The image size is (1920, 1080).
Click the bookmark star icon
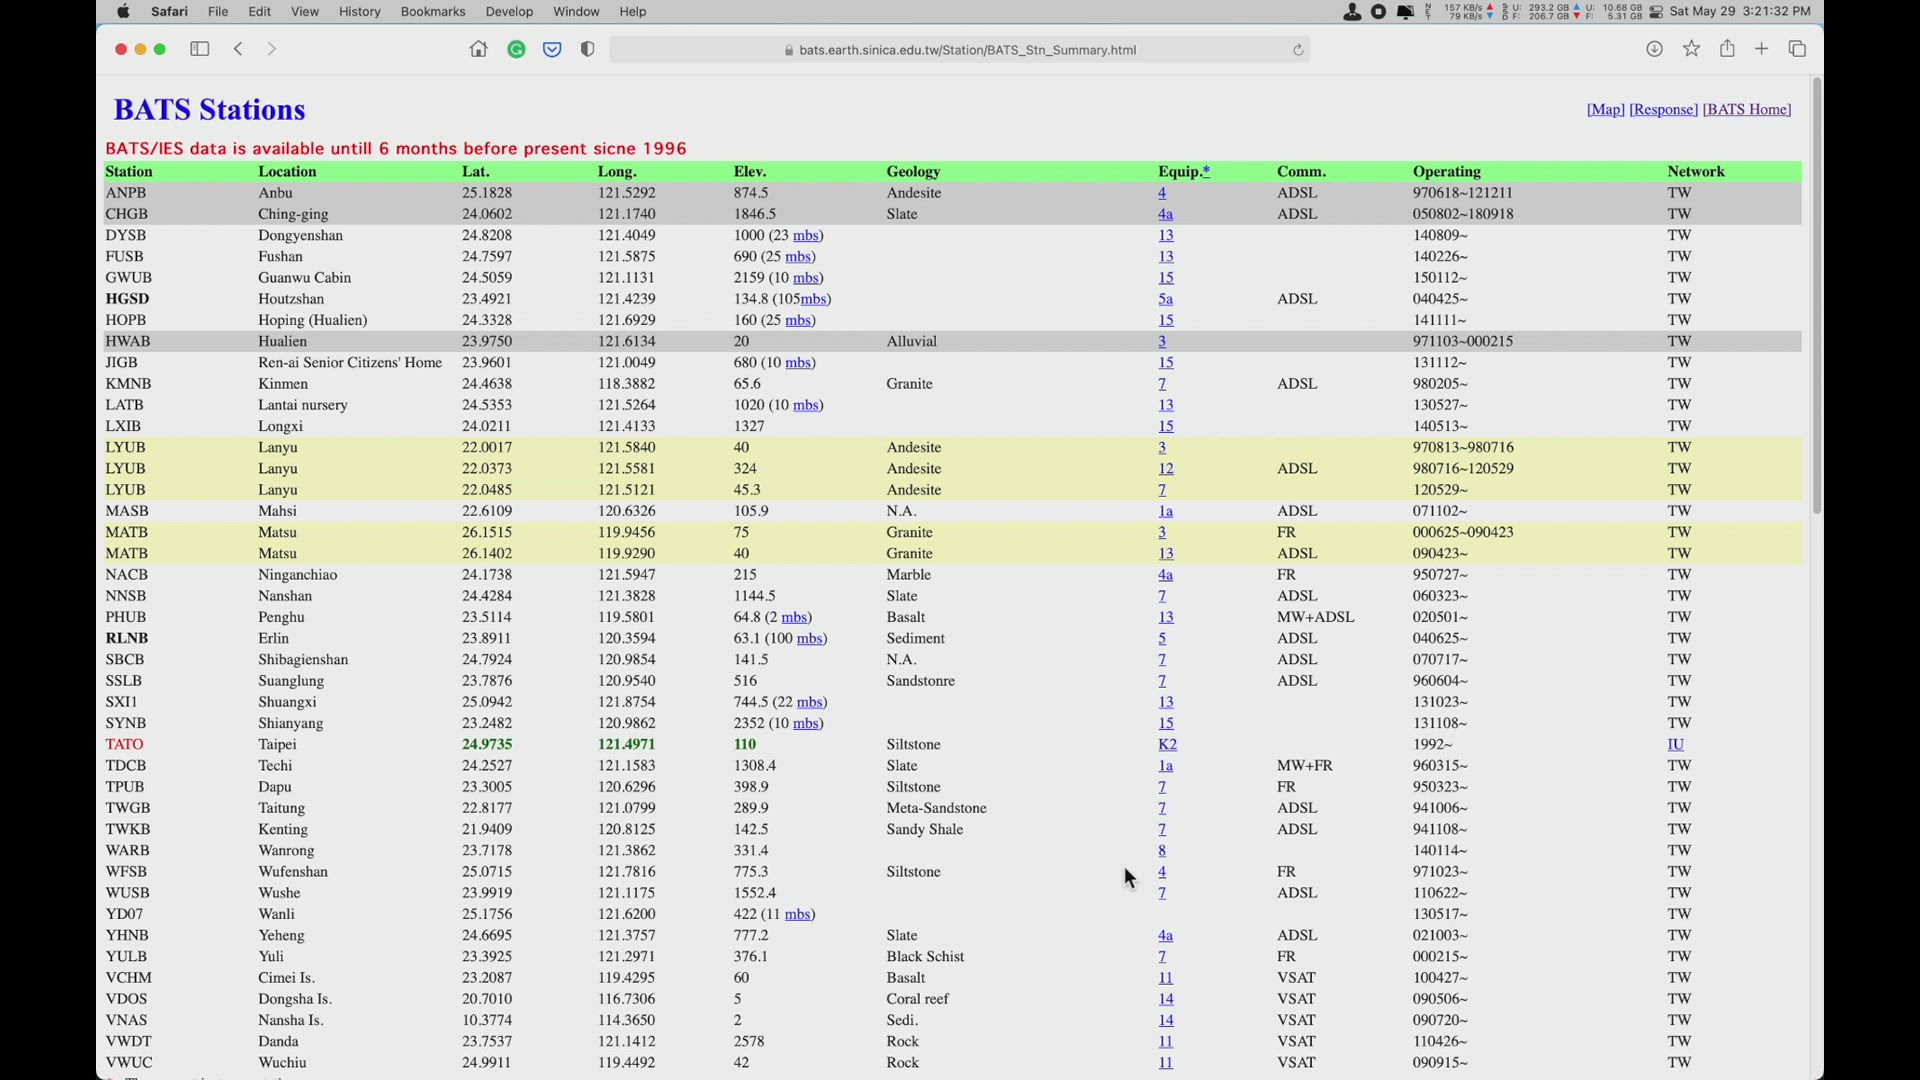point(1691,49)
